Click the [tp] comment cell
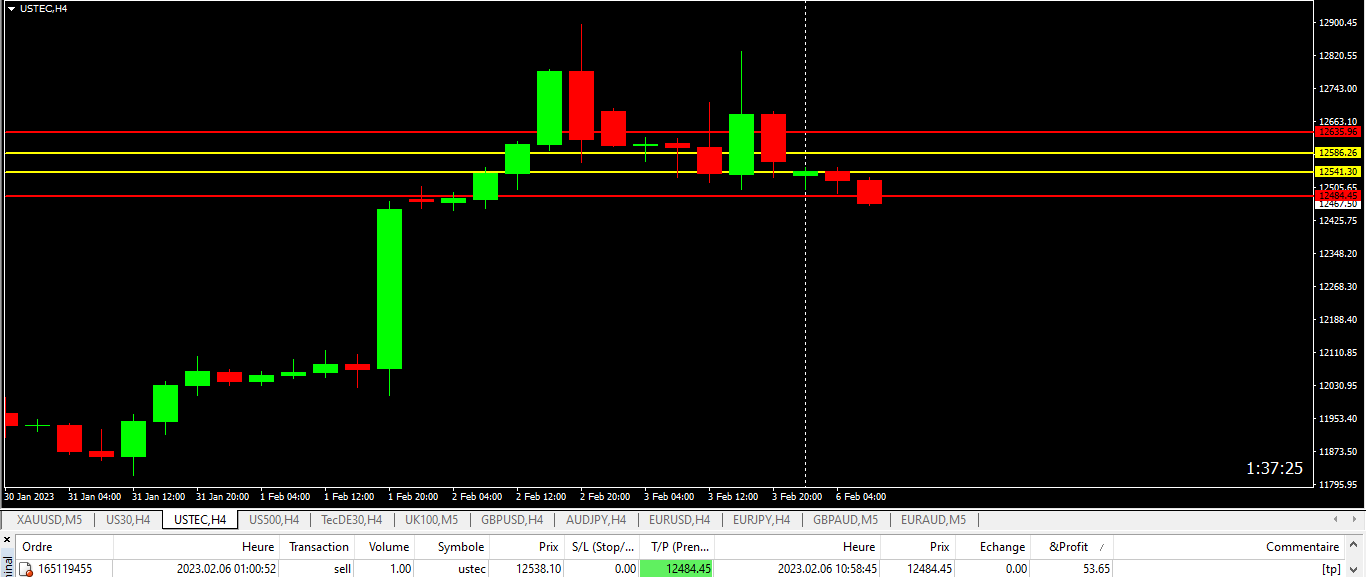 (1330, 569)
